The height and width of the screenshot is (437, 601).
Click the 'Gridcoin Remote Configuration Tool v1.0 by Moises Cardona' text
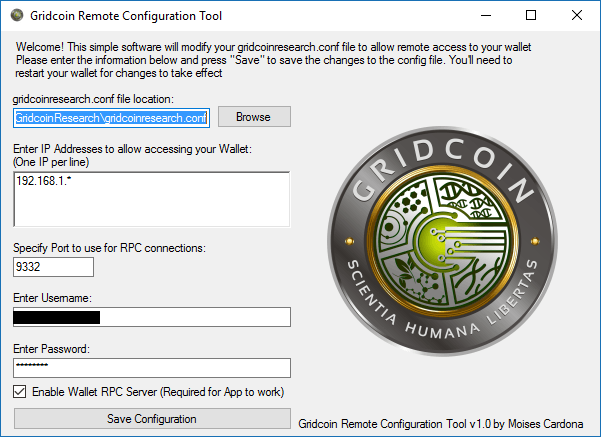coord(441,424)
